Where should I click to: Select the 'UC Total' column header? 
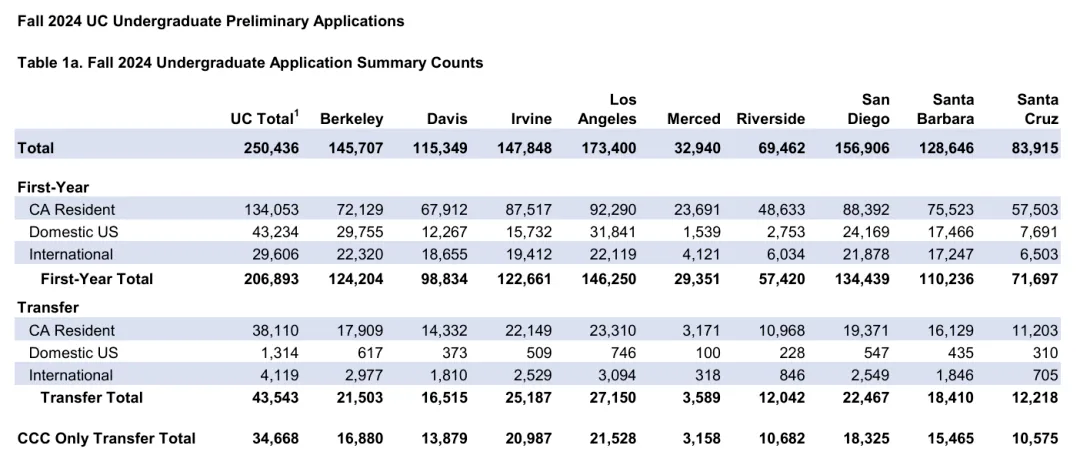(263, 119)
